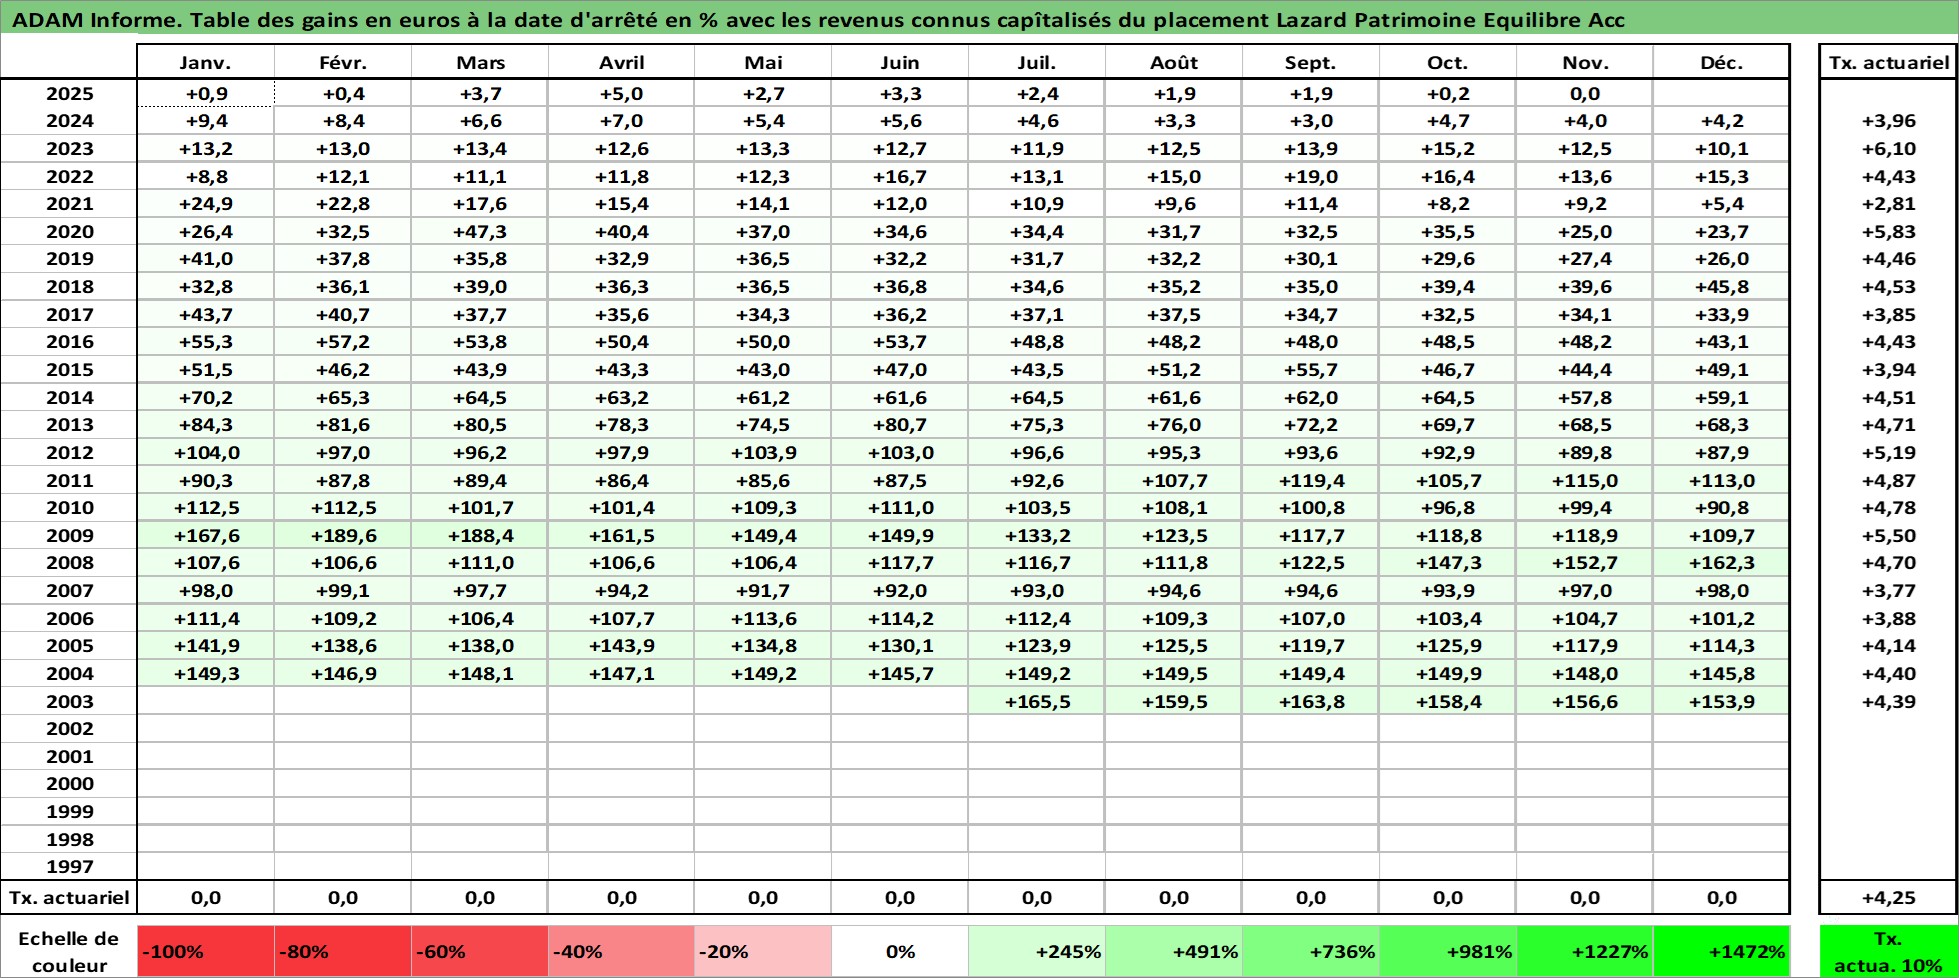Select the +47,3 cell in Mars 2020
Viewport: 1959px width, 978px height.
pos(480,231)
